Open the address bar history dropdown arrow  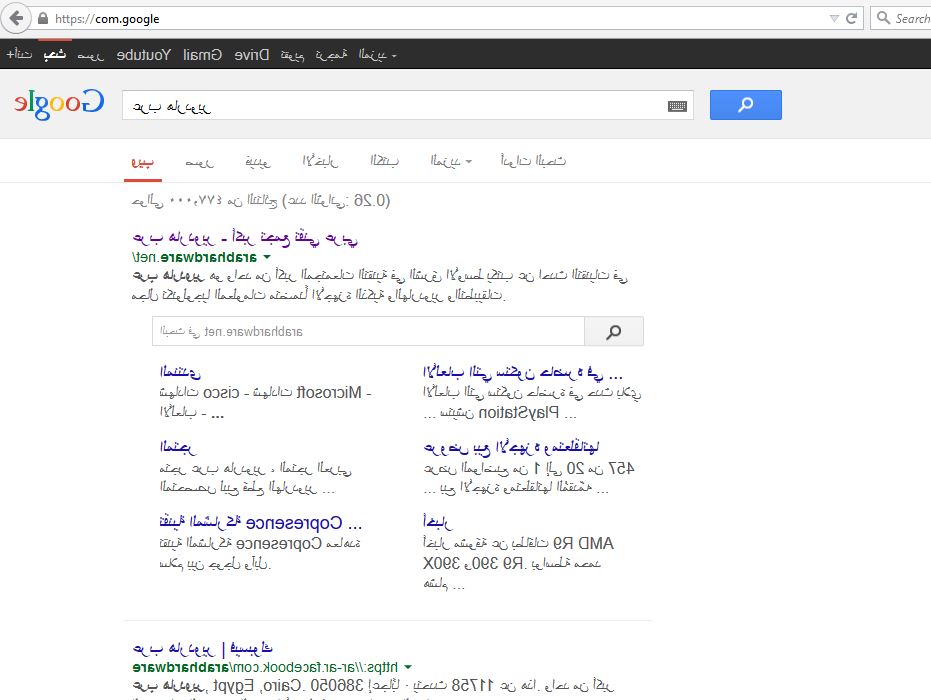[834, 18]
